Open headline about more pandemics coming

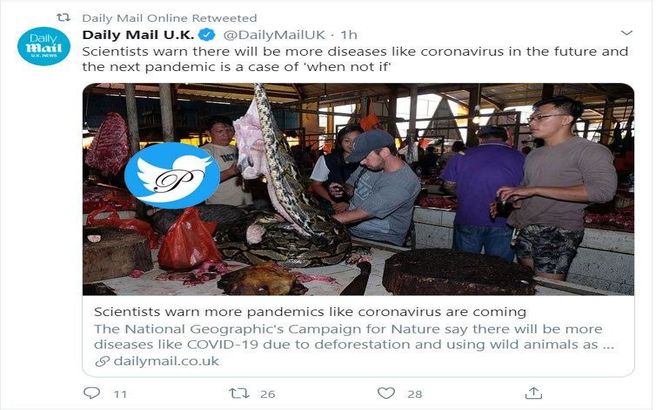(310, 312)
